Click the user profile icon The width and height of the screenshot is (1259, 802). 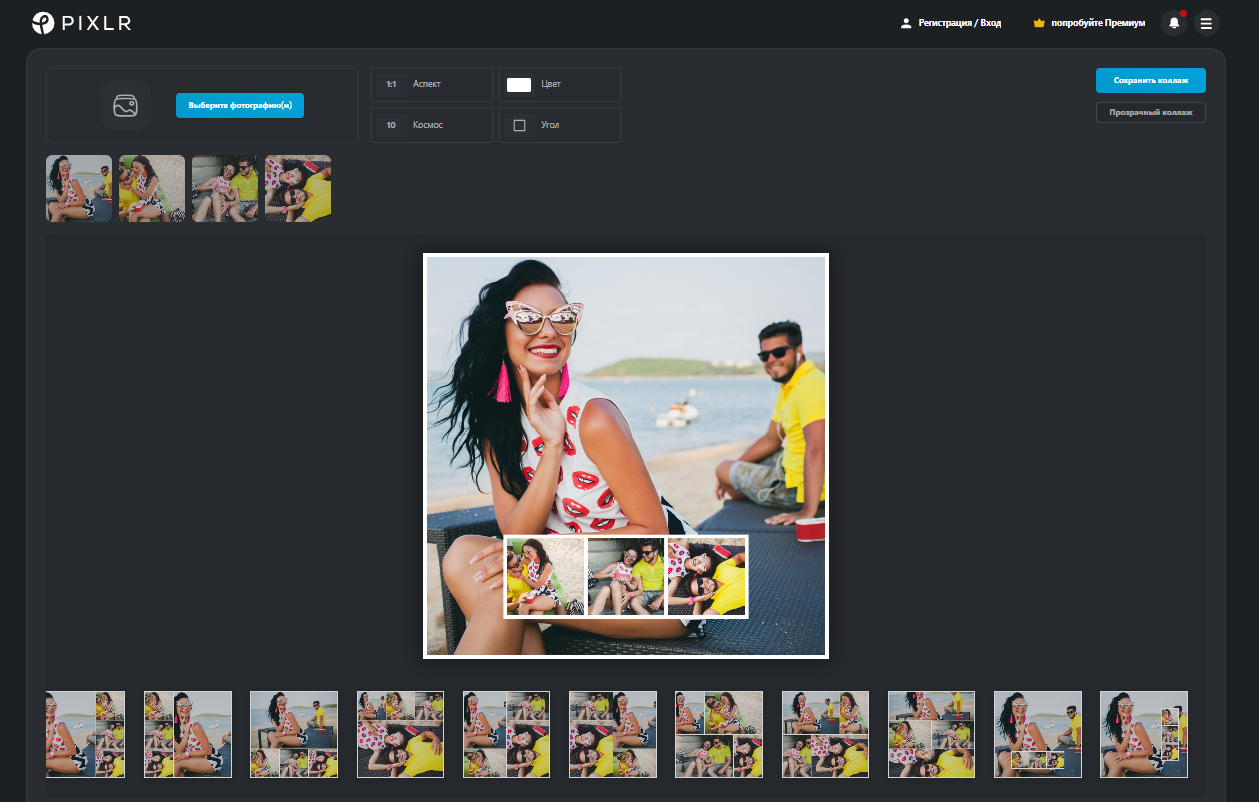[906, 23]
